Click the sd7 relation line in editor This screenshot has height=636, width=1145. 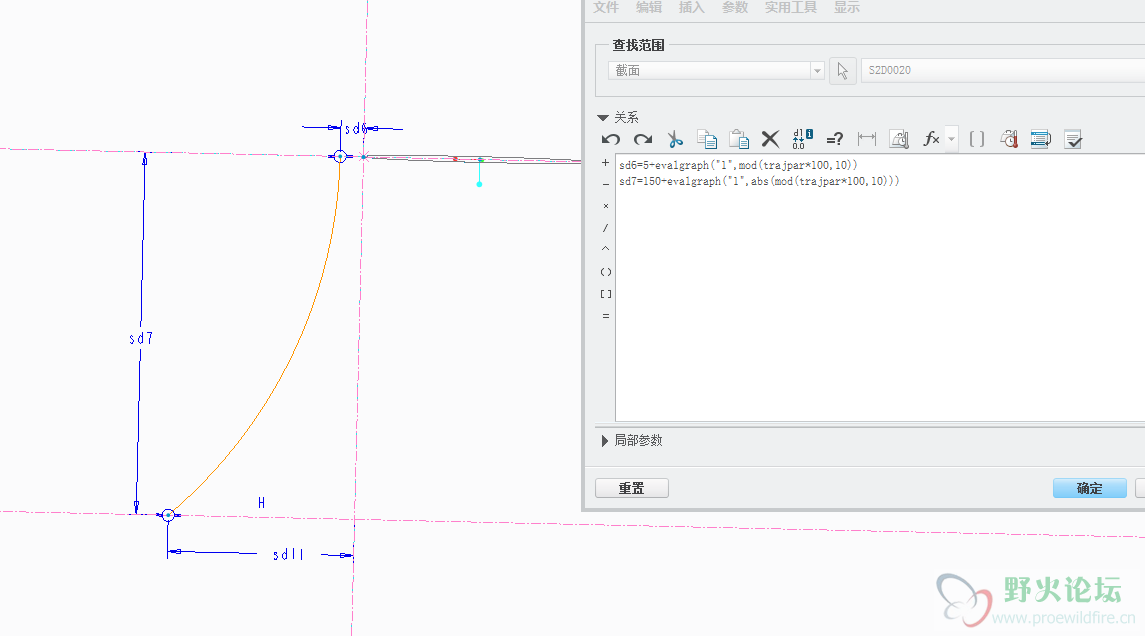pyautogui.click(x=759, y=181)
